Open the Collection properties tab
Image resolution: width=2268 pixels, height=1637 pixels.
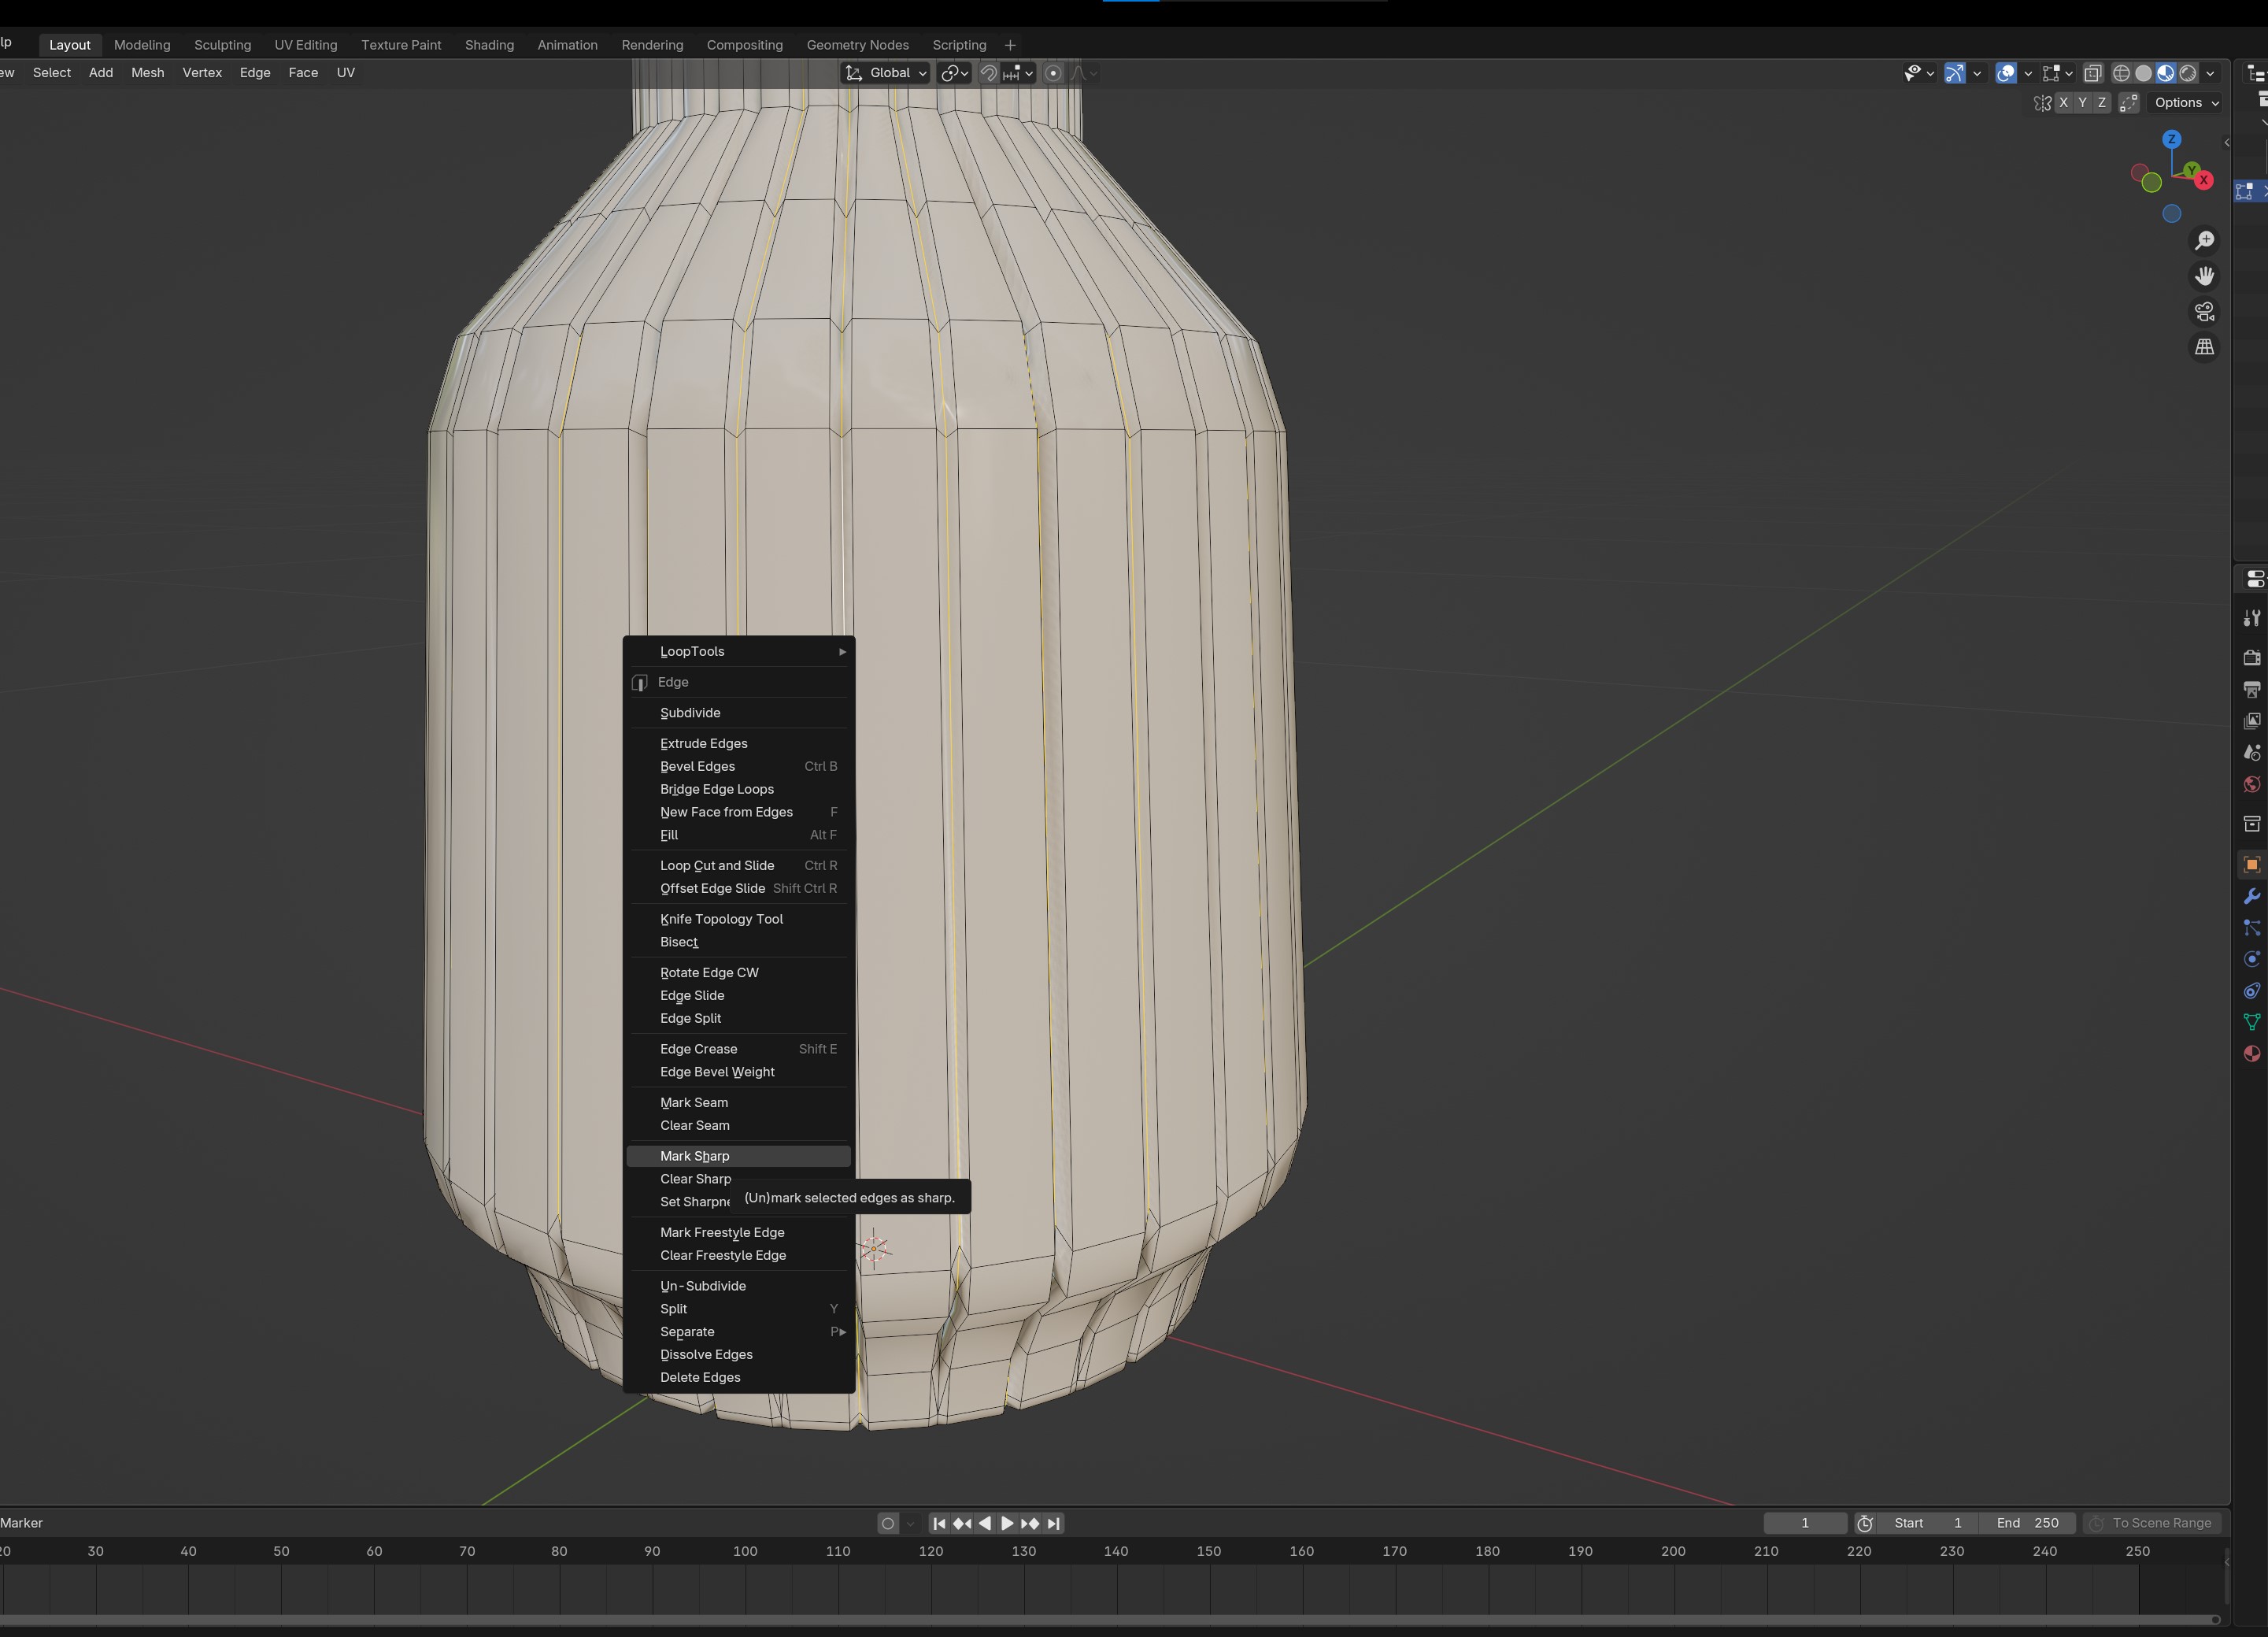pos(2251,824)
